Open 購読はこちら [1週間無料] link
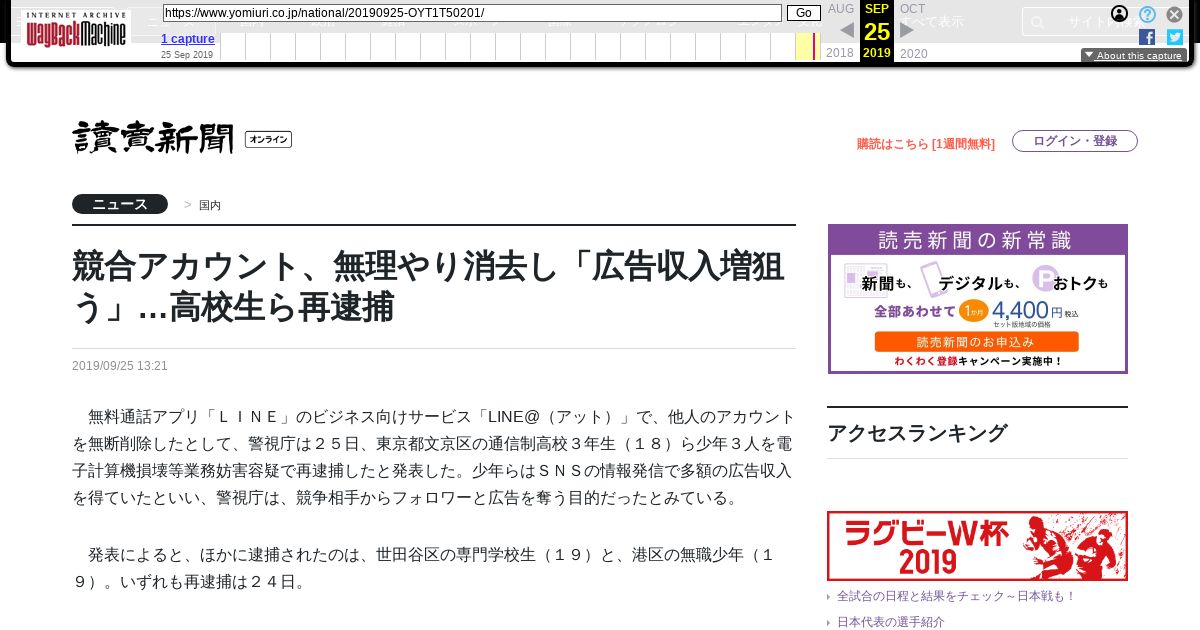The image size is (1200, 630). (x=926, y=144)
